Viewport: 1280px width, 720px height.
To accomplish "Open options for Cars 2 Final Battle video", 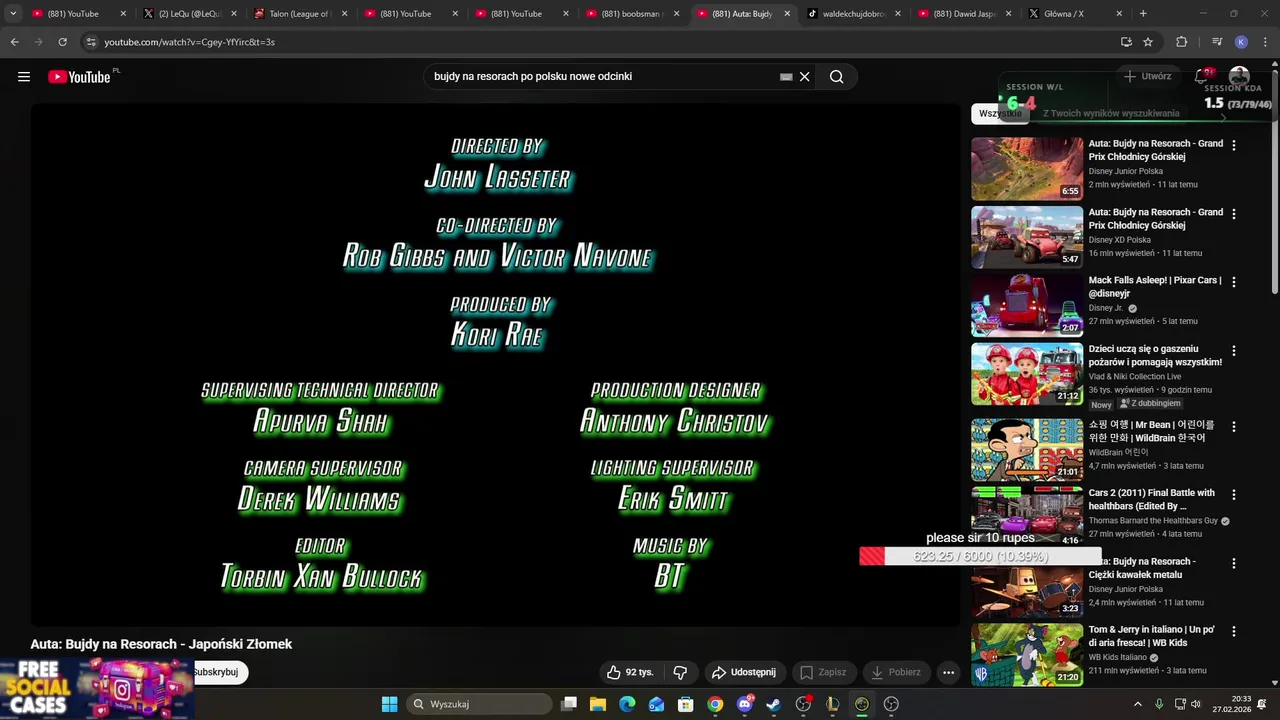I will [1233, 495].
